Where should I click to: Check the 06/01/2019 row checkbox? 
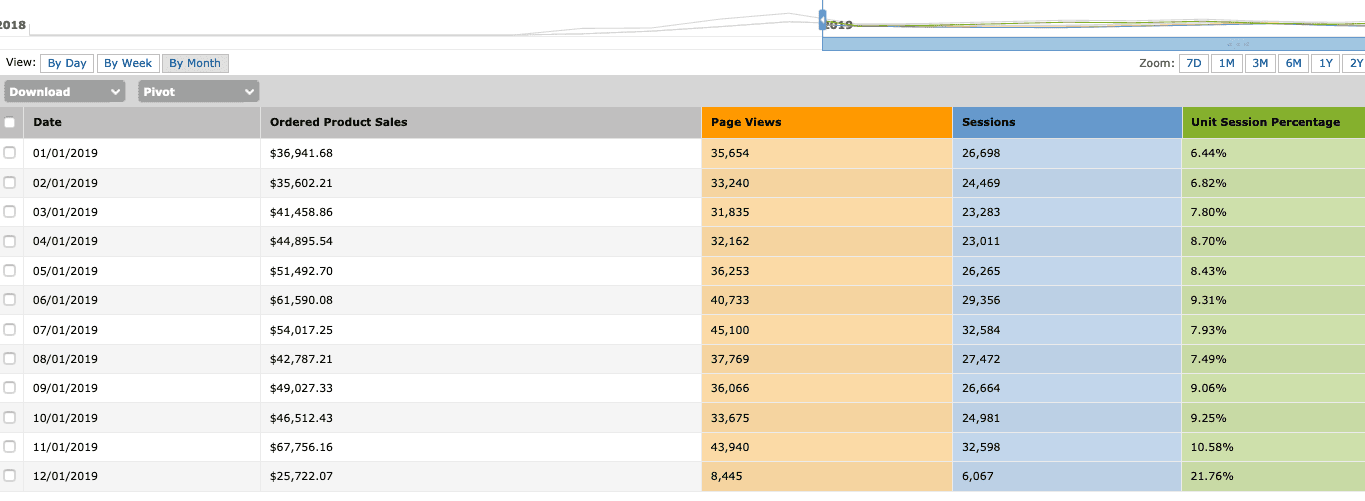(x=10, y=300)
